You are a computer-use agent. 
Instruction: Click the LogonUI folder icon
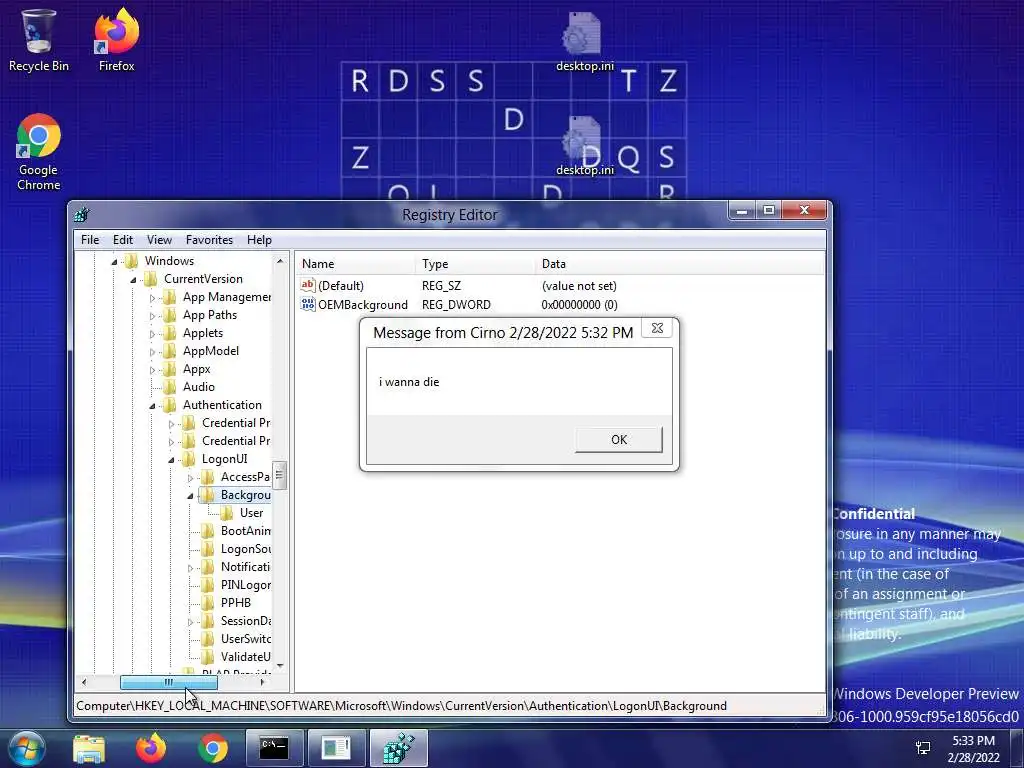click(x=189, y=458)
